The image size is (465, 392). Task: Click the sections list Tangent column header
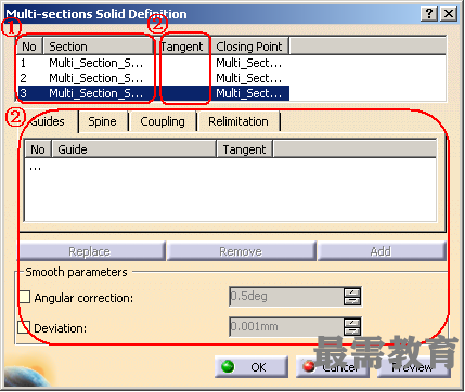click(x=182, y=46)
